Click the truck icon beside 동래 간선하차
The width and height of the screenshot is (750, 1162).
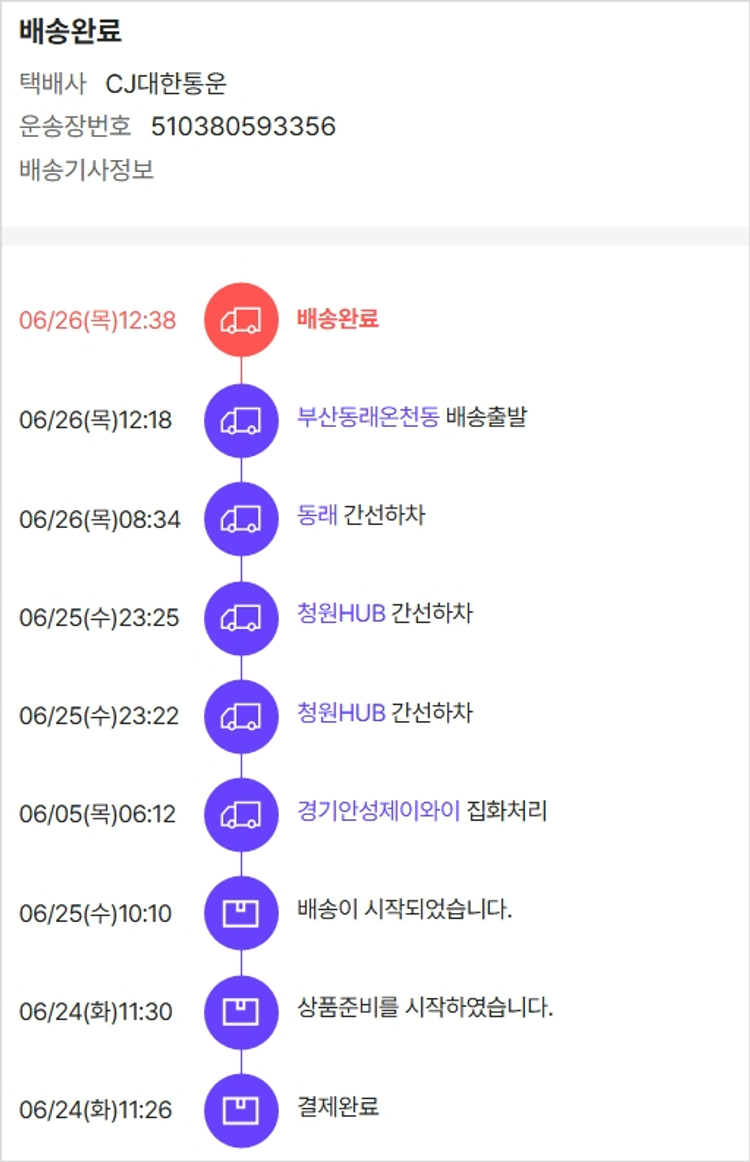(241, 518)
